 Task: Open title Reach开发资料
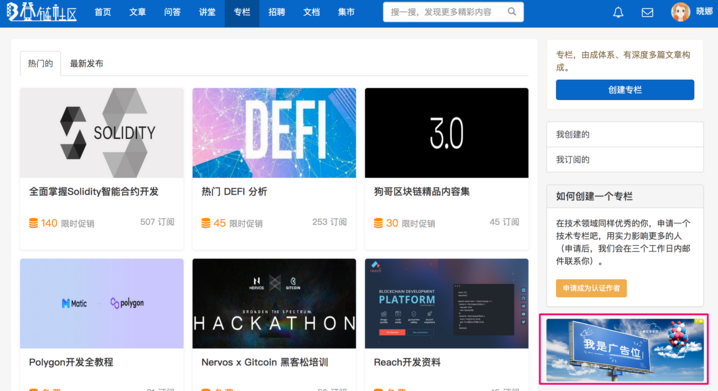click(407, 363)
